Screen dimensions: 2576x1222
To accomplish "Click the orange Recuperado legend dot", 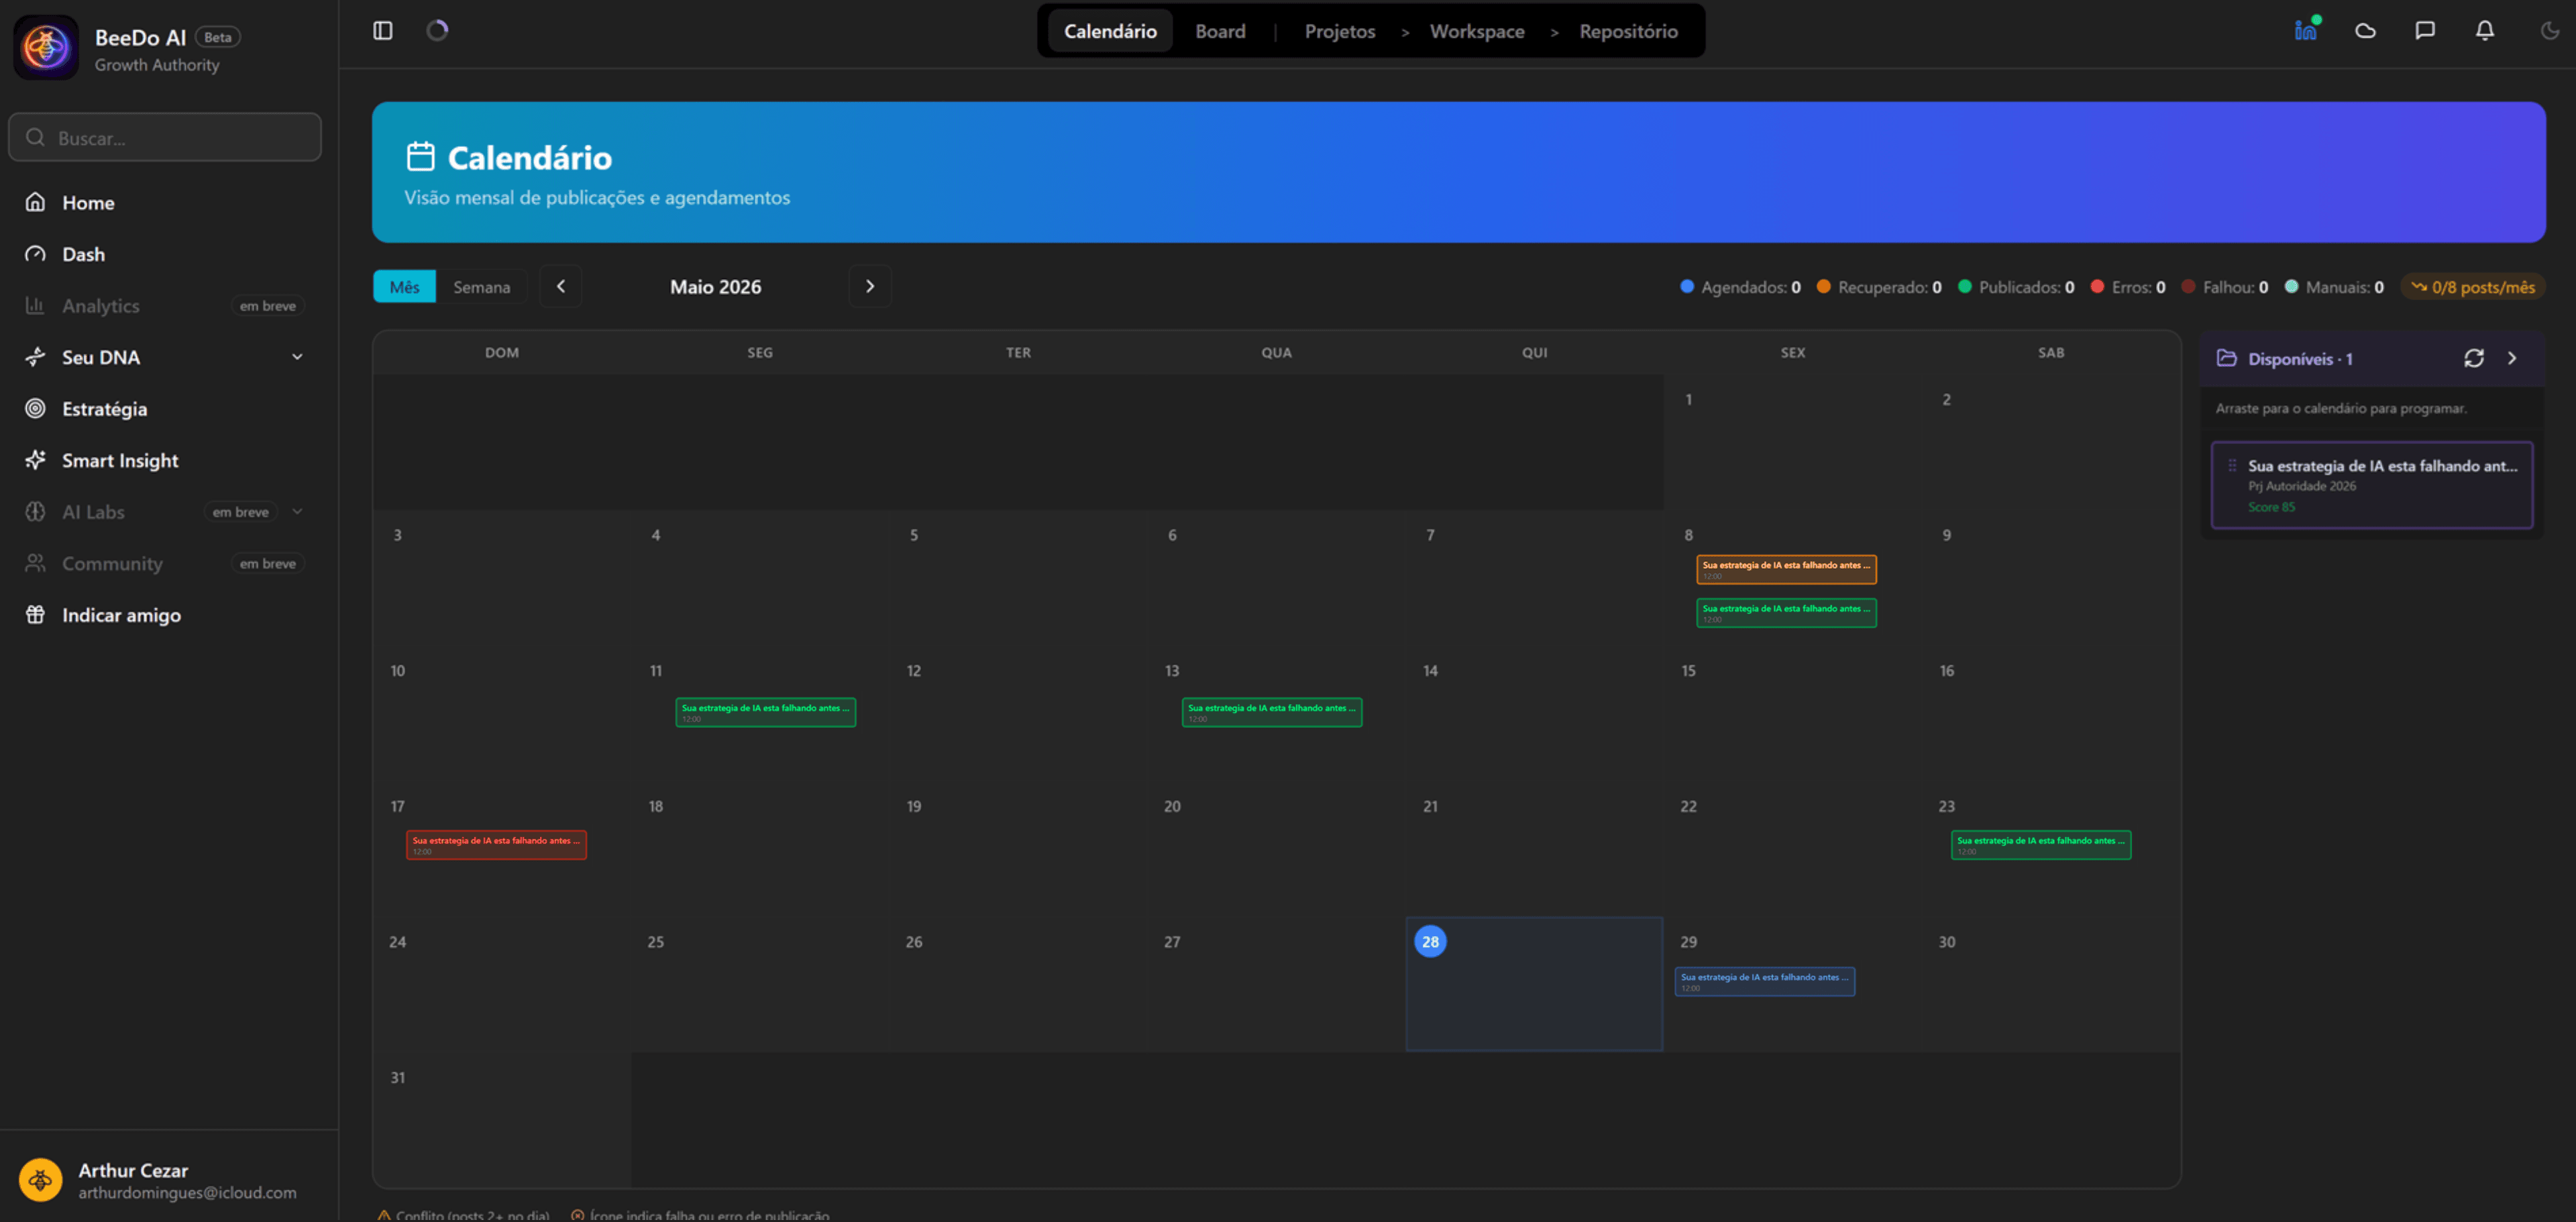I will [x=1823, y=286].
